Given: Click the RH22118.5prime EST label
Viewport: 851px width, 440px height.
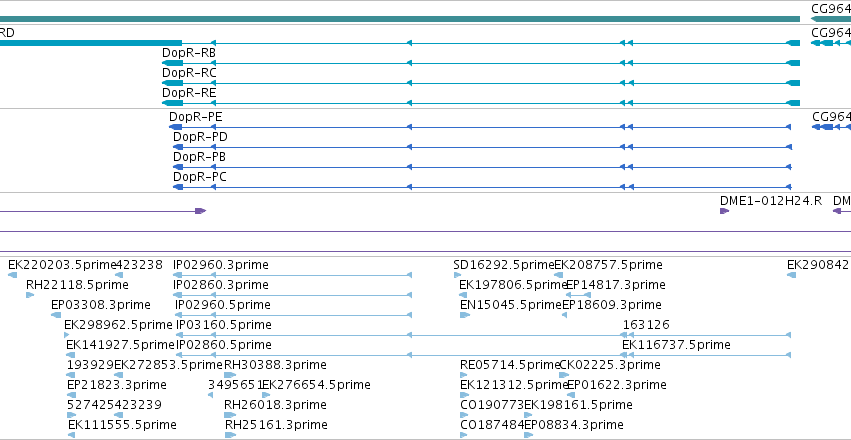Looking at the screenshot, I should pyautogui.click(x=77, y=285).
